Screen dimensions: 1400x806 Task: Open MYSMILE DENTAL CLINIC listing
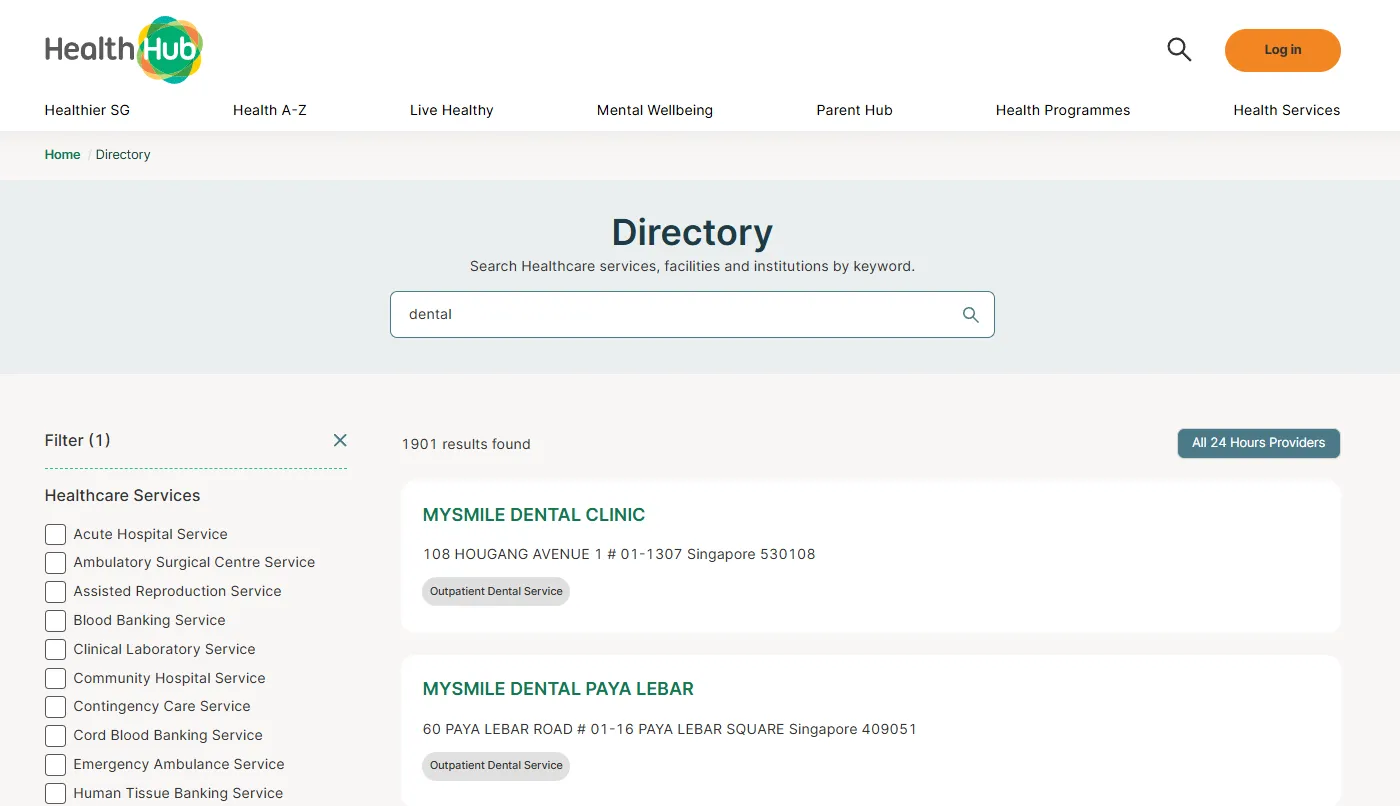534,515
